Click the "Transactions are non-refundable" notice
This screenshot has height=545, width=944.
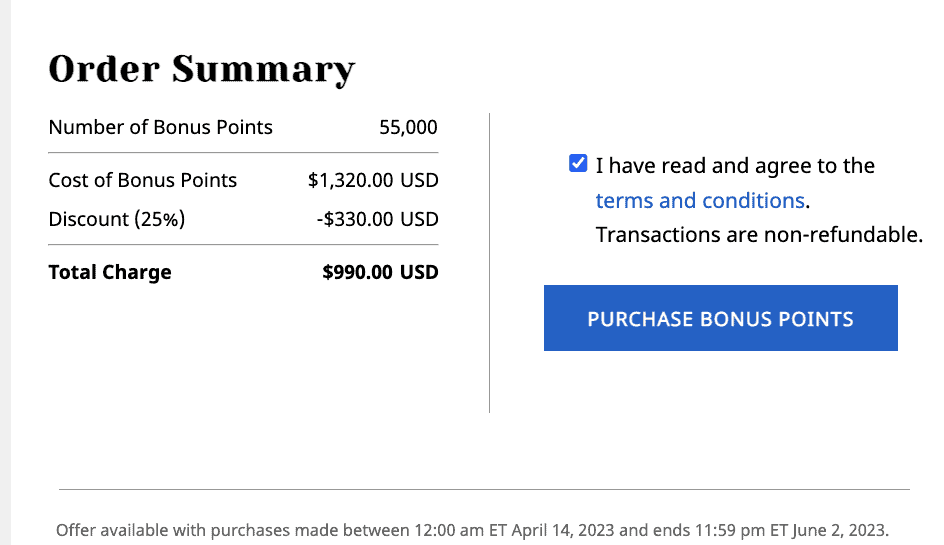click(x=758, y=235)
